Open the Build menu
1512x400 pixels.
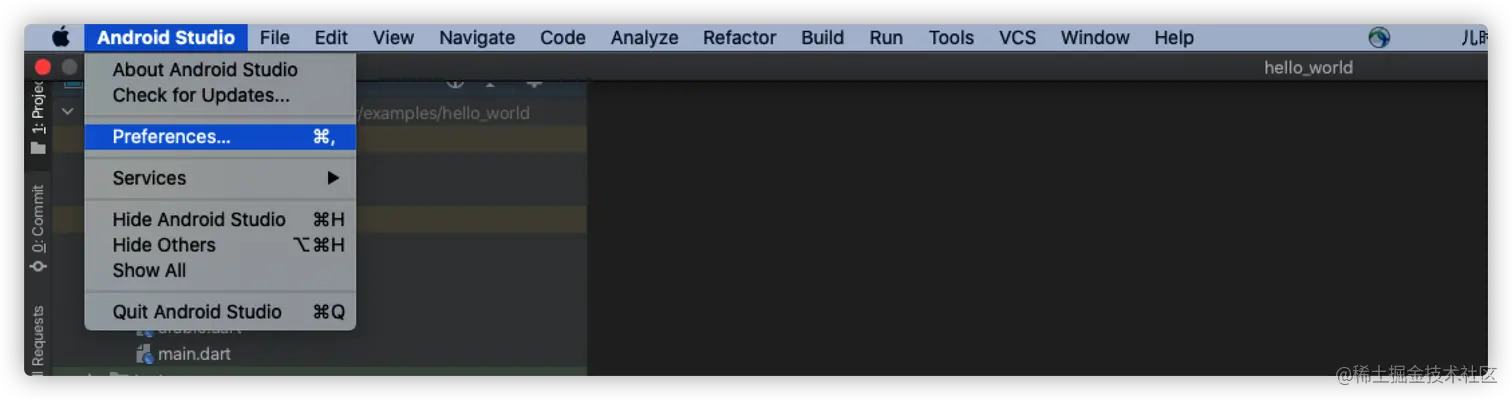click(x=822, y=38)
